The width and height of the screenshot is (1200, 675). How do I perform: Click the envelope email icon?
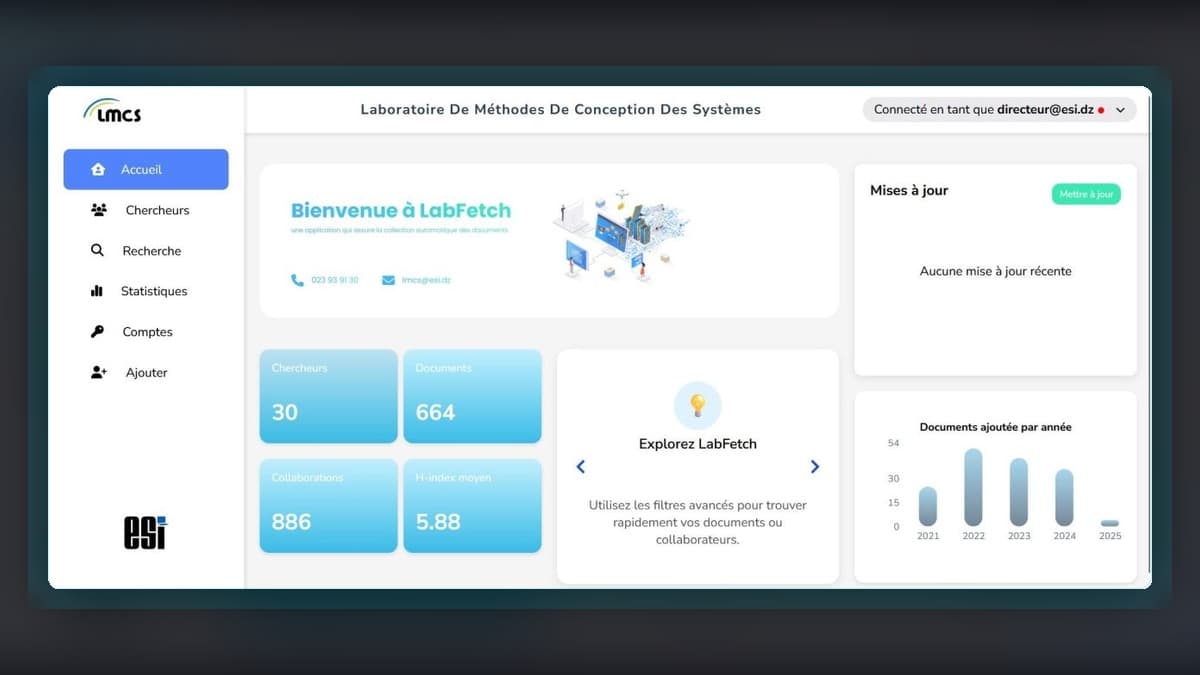(x=388, y=280)
